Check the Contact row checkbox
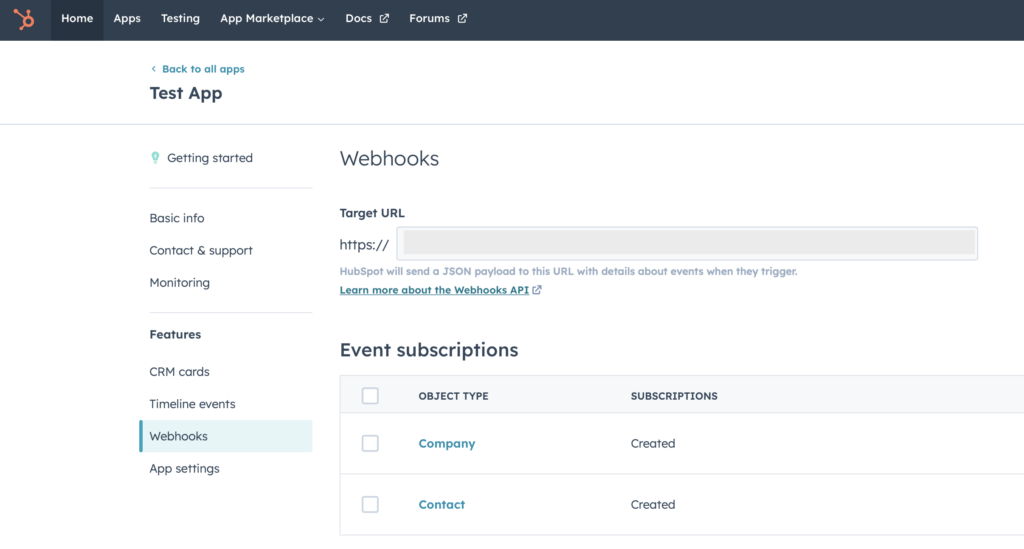This screenshot has width=1024, height=549. [370, 505]
